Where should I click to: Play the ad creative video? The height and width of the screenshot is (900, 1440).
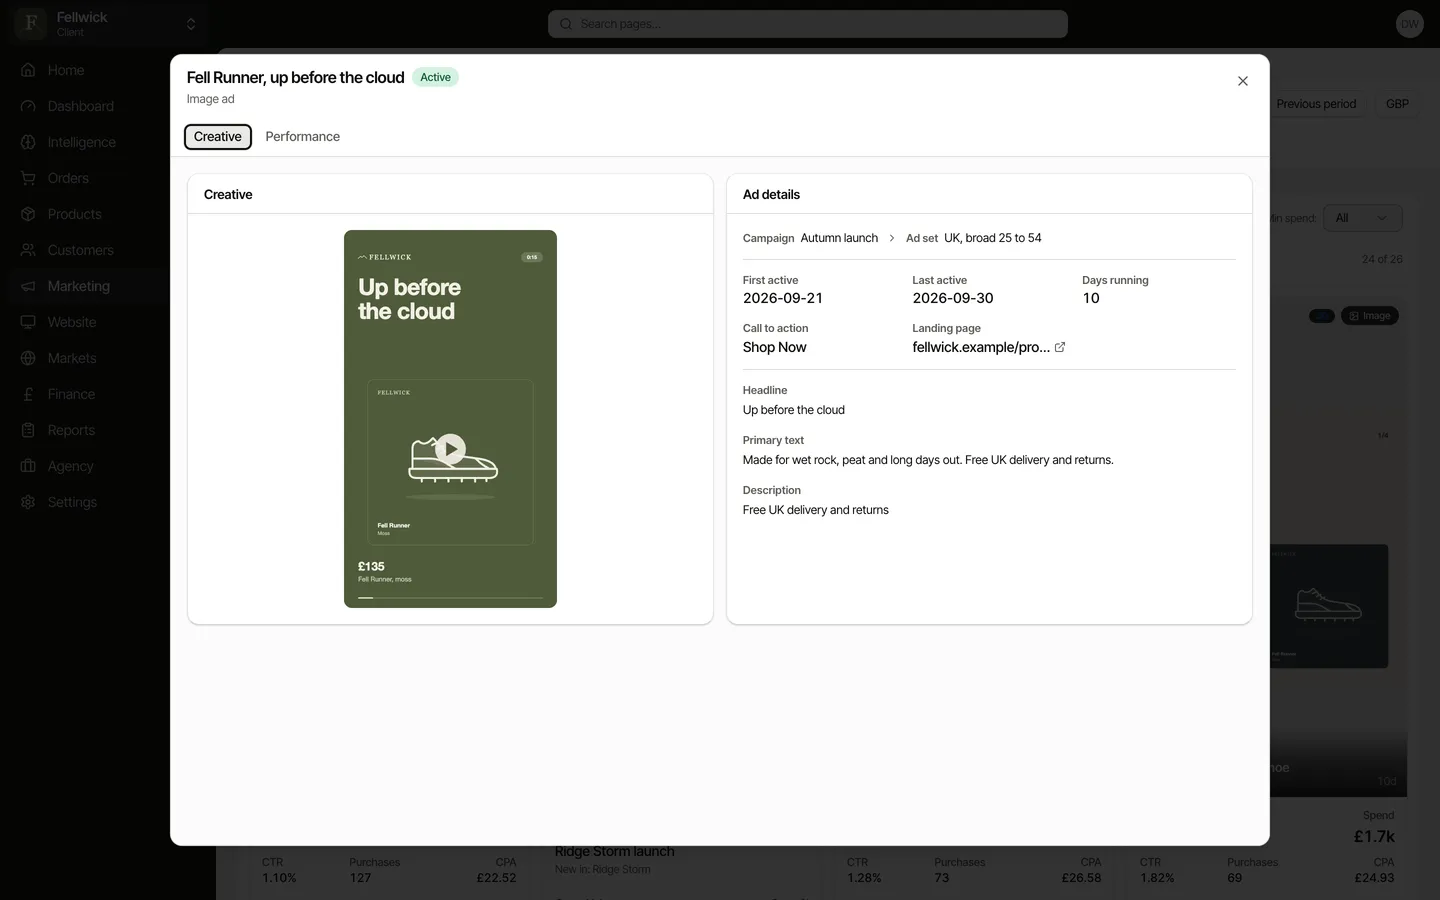click(450, 448)
